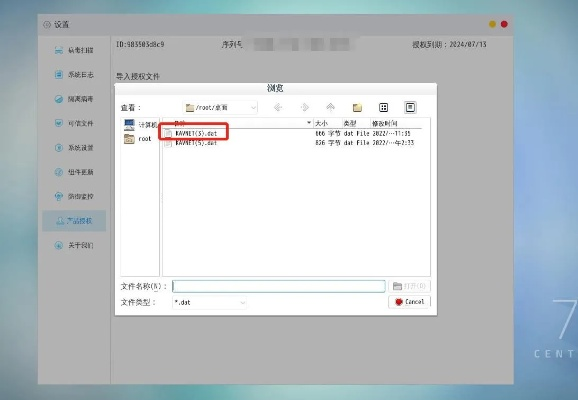
Task: Sort the file list by the 类型 column
Action: 356,123
